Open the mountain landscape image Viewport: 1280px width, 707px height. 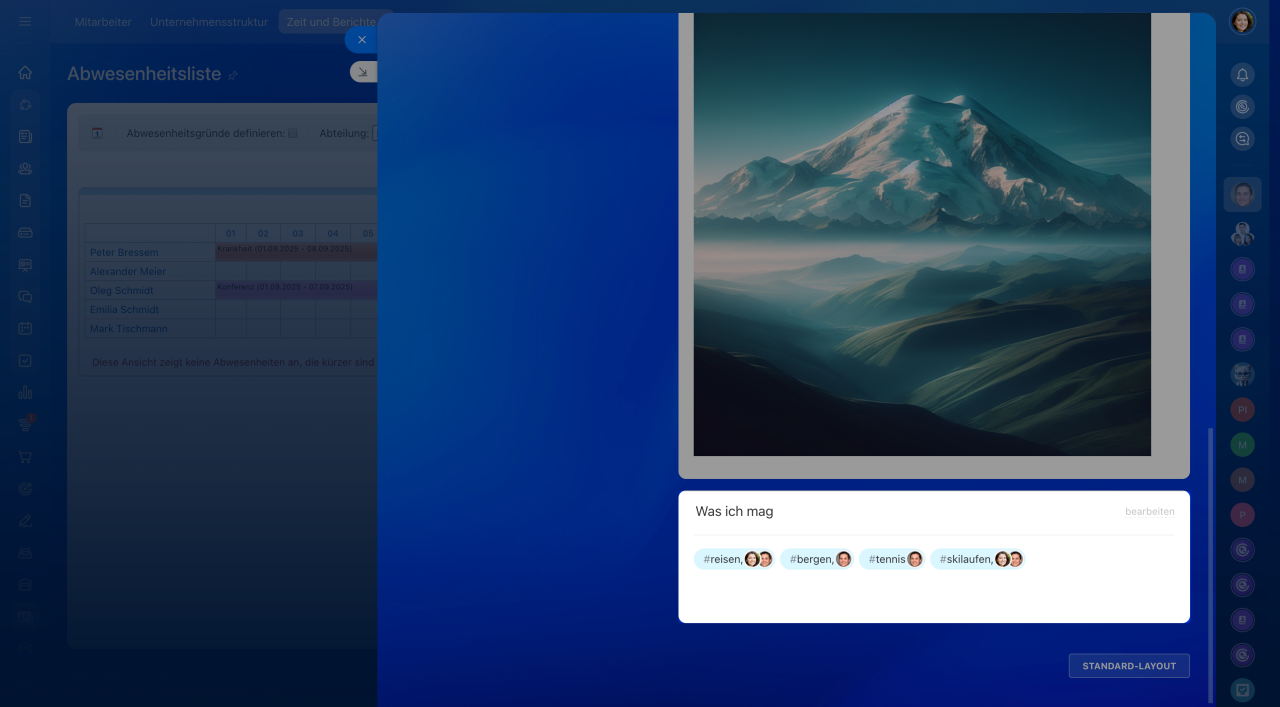(922, 234)
